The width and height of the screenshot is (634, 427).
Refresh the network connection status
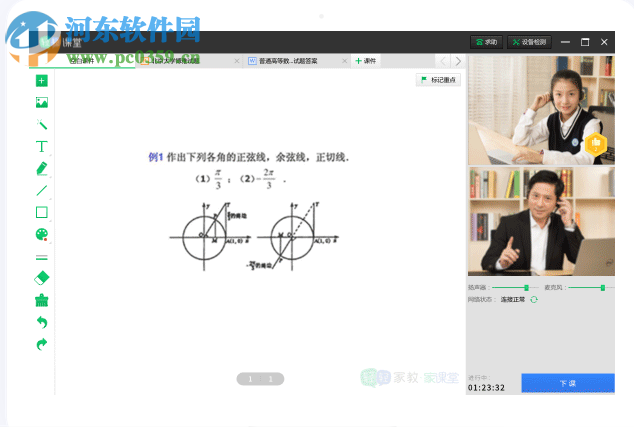tap(534, 300)
